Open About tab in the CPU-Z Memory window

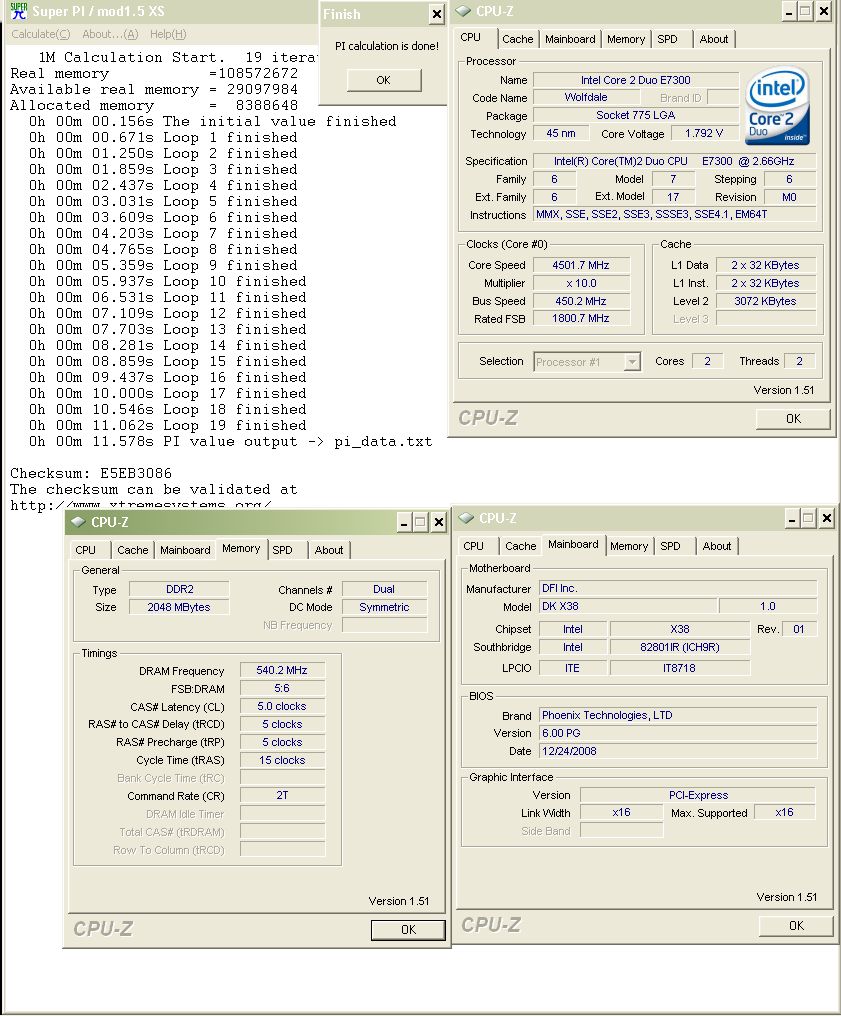tap(329, 550)
